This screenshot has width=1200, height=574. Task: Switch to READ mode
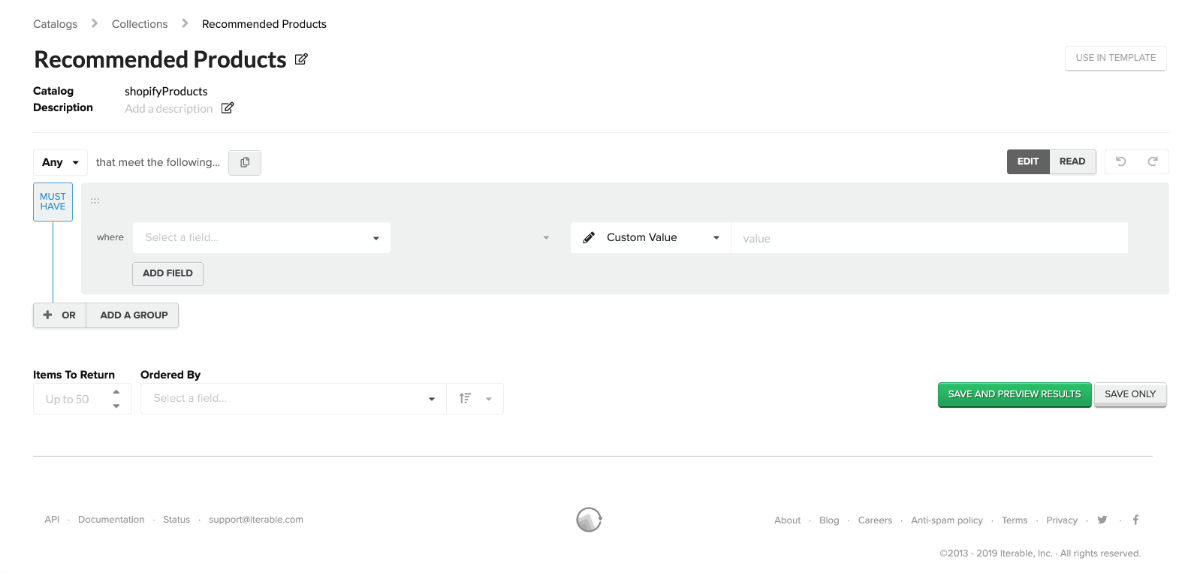point(1072,162)
